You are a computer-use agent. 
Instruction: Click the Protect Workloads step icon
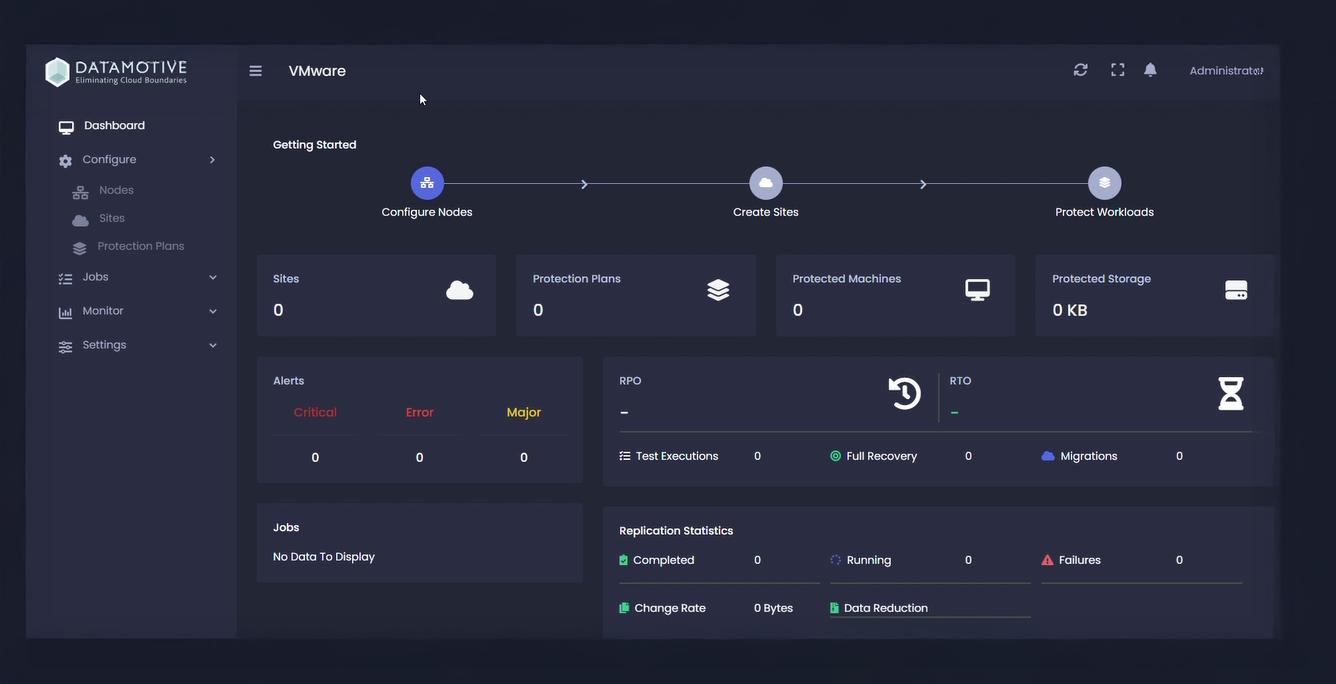click(1104, 183)
